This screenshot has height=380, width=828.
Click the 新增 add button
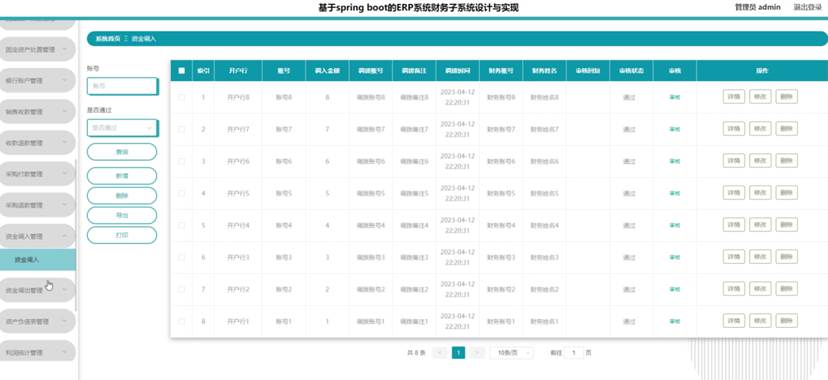pos(122,176)
